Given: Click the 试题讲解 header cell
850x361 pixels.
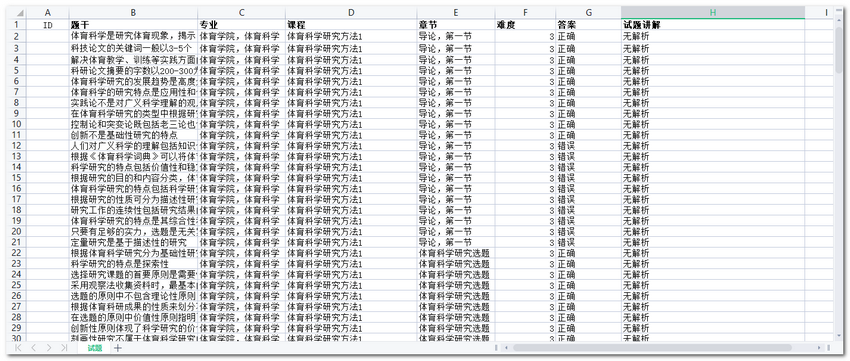Looking at the screenshot, I should pos(713,25).
